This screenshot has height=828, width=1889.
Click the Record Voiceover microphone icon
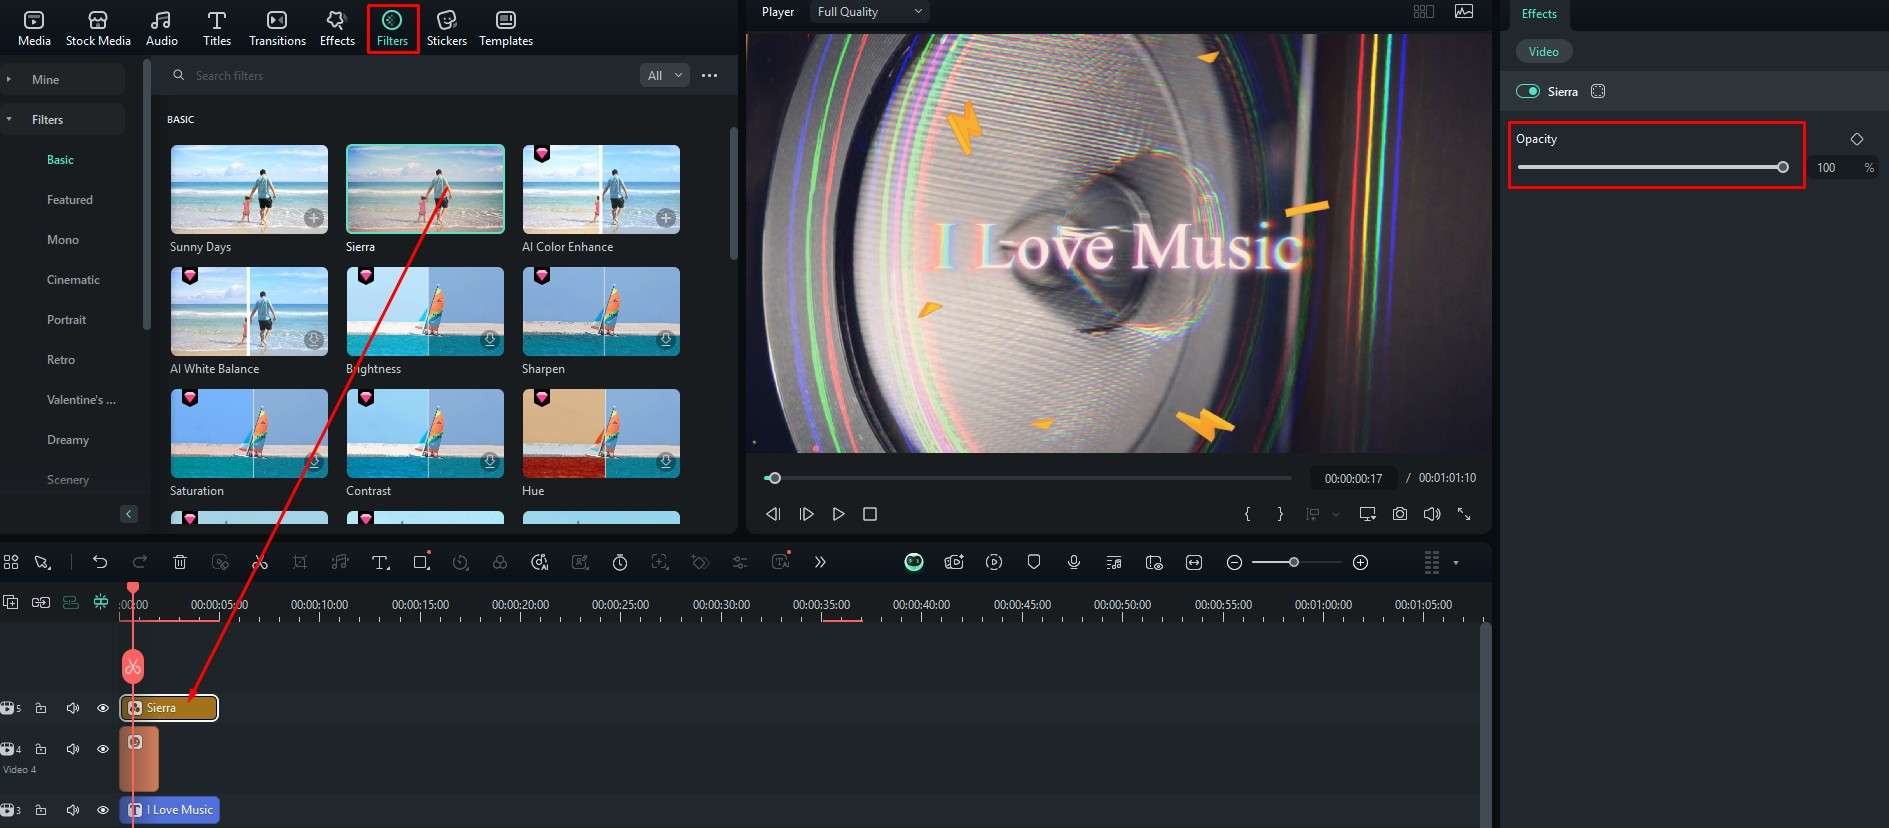1074,562
